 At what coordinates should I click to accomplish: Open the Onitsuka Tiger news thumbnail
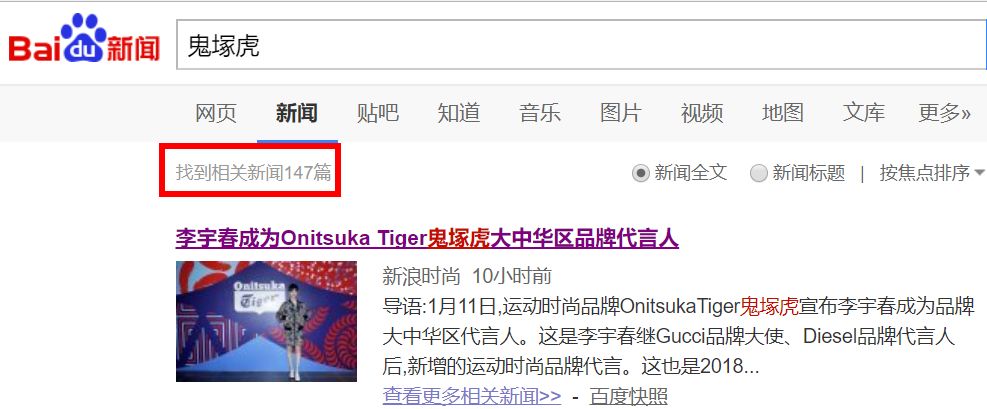coord(266,321)
